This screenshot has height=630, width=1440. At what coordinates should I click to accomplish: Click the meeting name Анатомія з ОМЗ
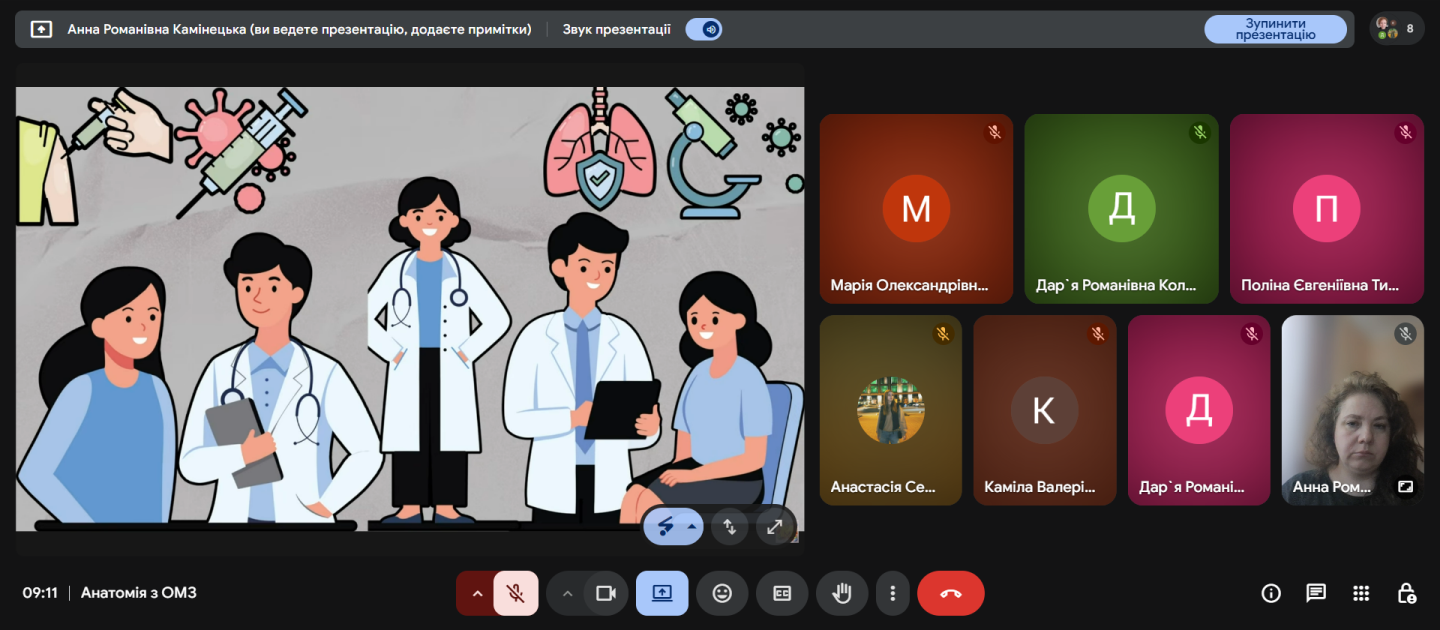point(139,593)
